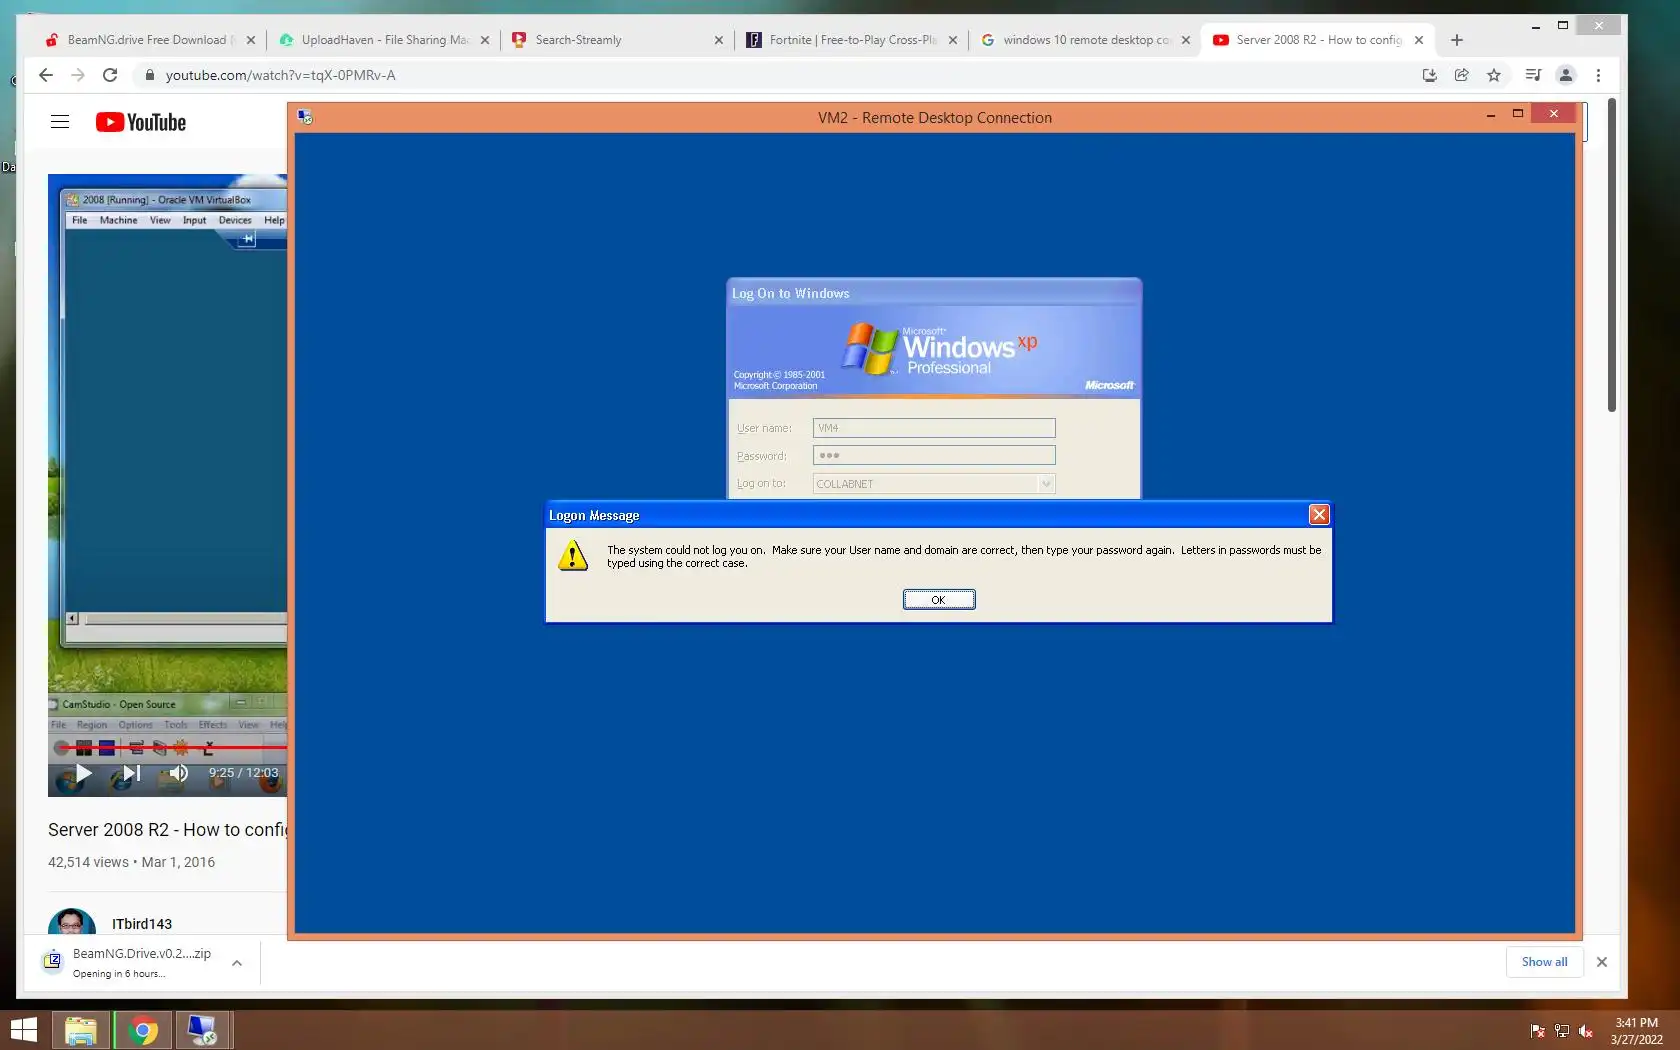Viewport: 1680px width, 1050px height.
Task: Maximize the VM2 Remote Desktop Connection window
Action: (x=1518, y=115)
